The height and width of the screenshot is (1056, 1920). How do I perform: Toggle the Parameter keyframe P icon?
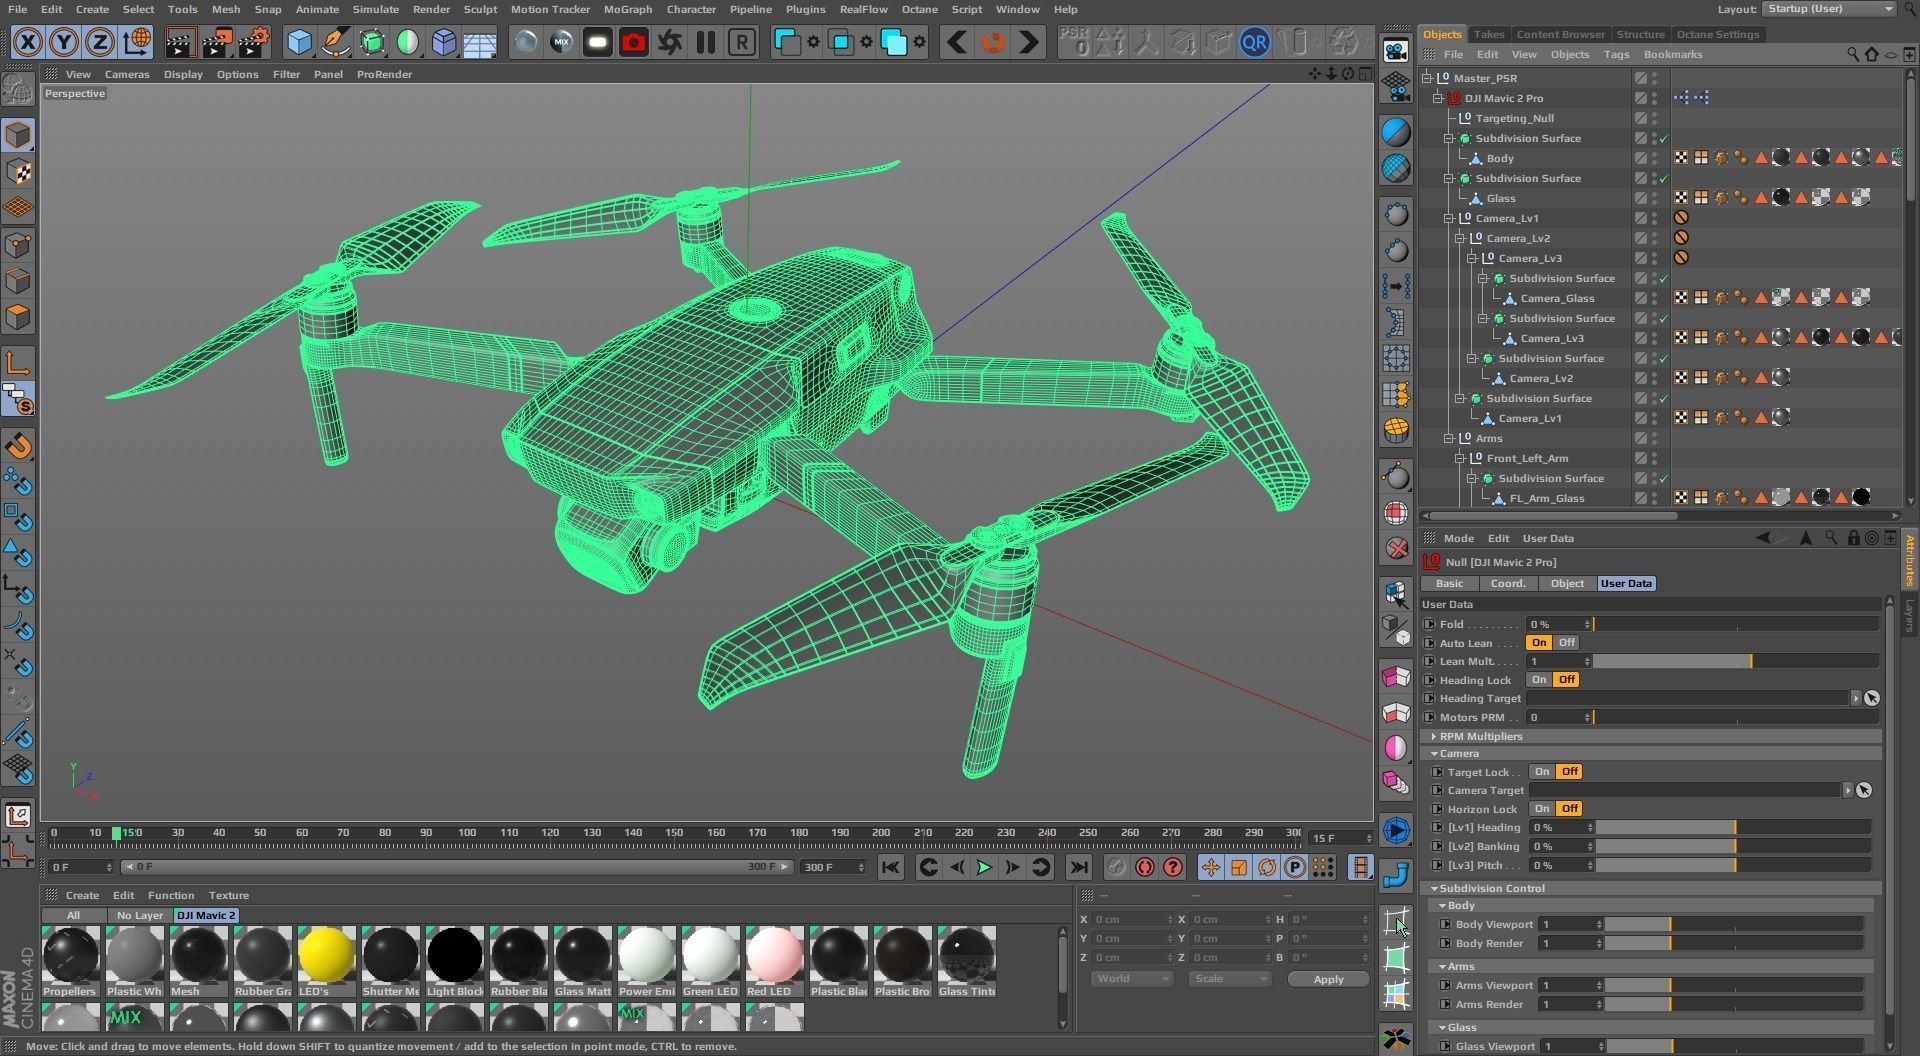click(1294, 867)
